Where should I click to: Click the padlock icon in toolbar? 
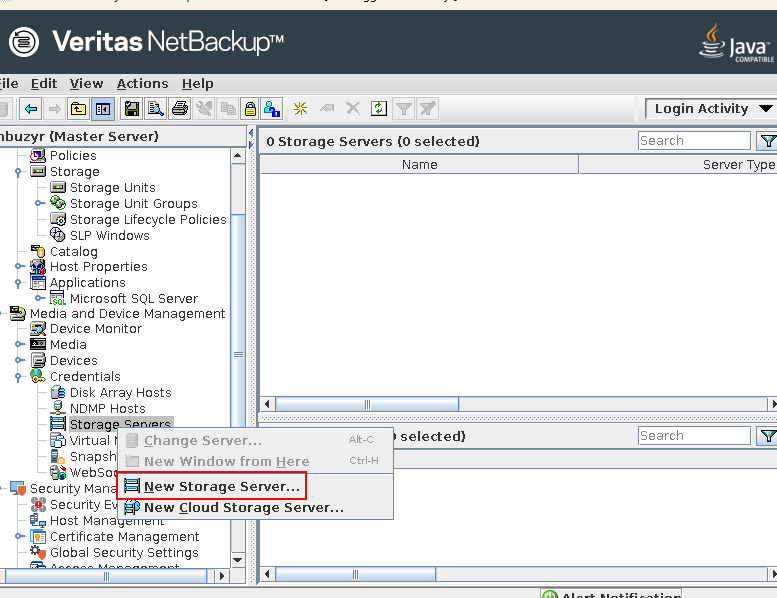[x=251, y=109]
